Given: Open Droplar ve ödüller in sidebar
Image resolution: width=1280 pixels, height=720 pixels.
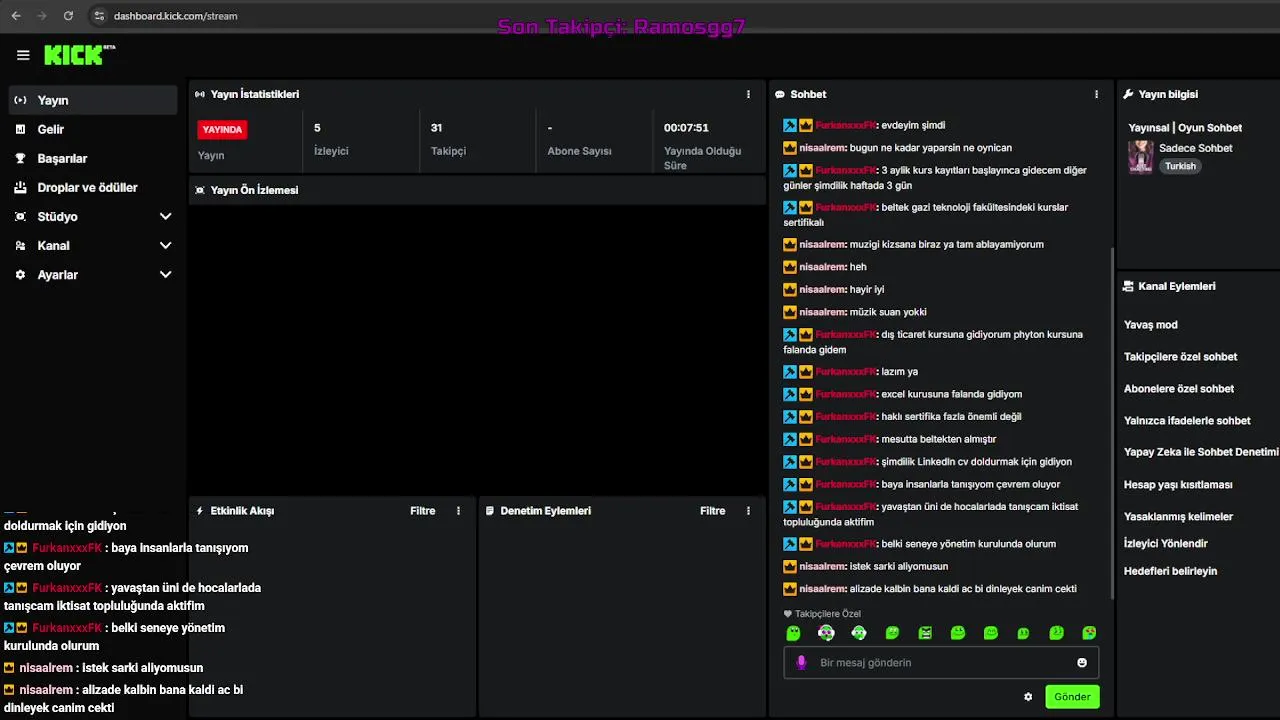Looking at the screenshot, I should point(93,187).
